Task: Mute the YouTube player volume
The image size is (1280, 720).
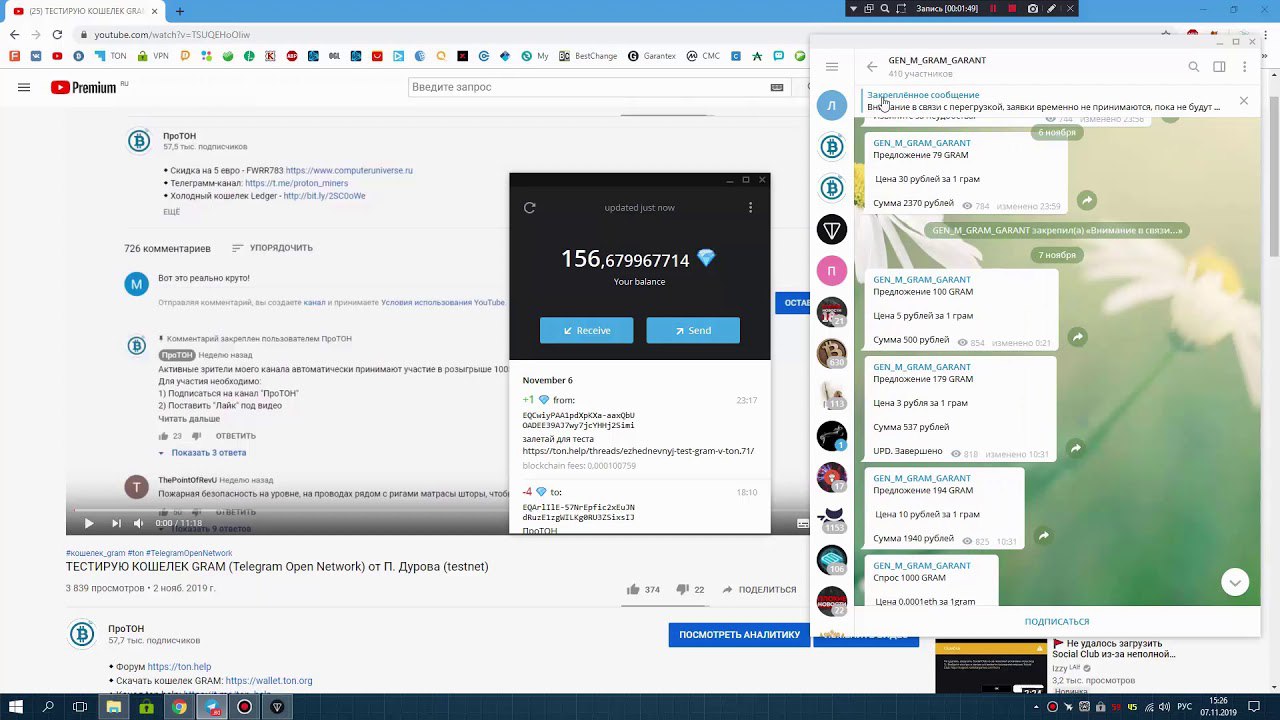Action: pos(139,523)
